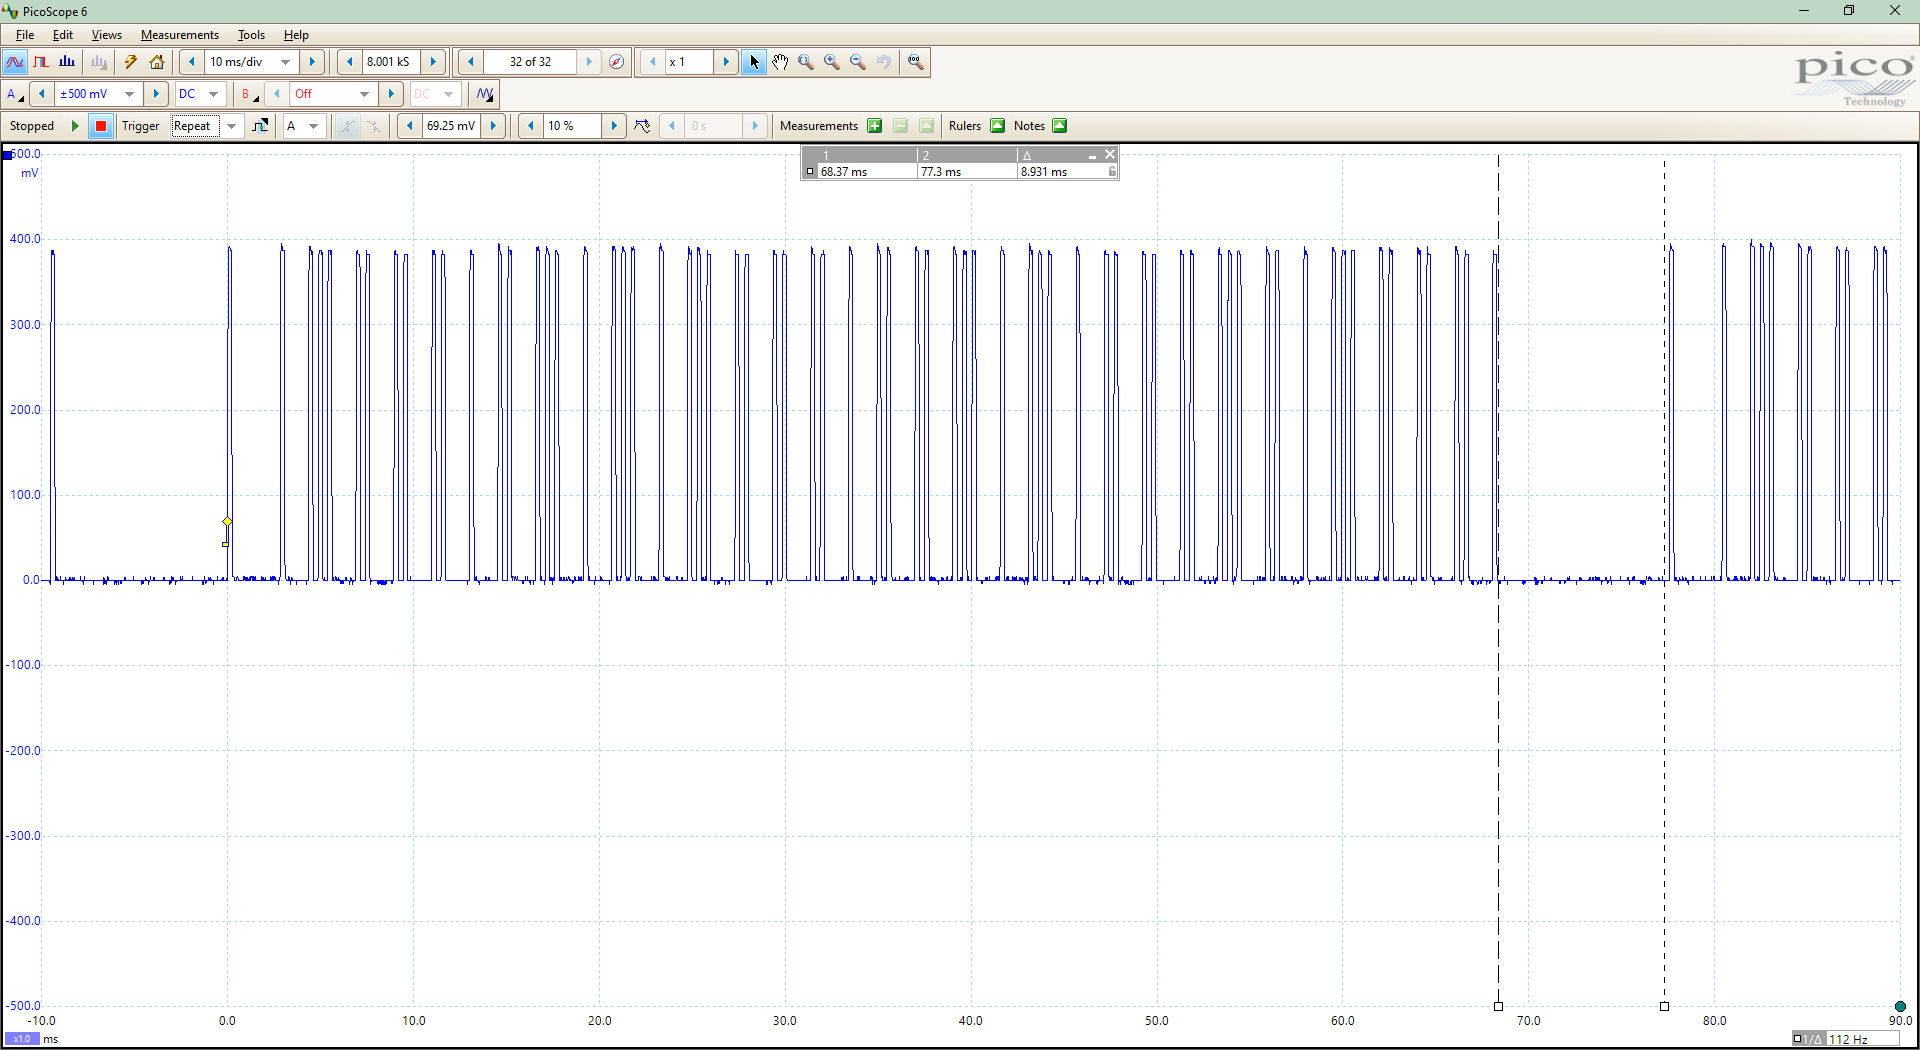Toggle the ruler legend lock icon
This screenshot has height=1050, width=1920.
pyautogui.click(x=1112, y=172)
